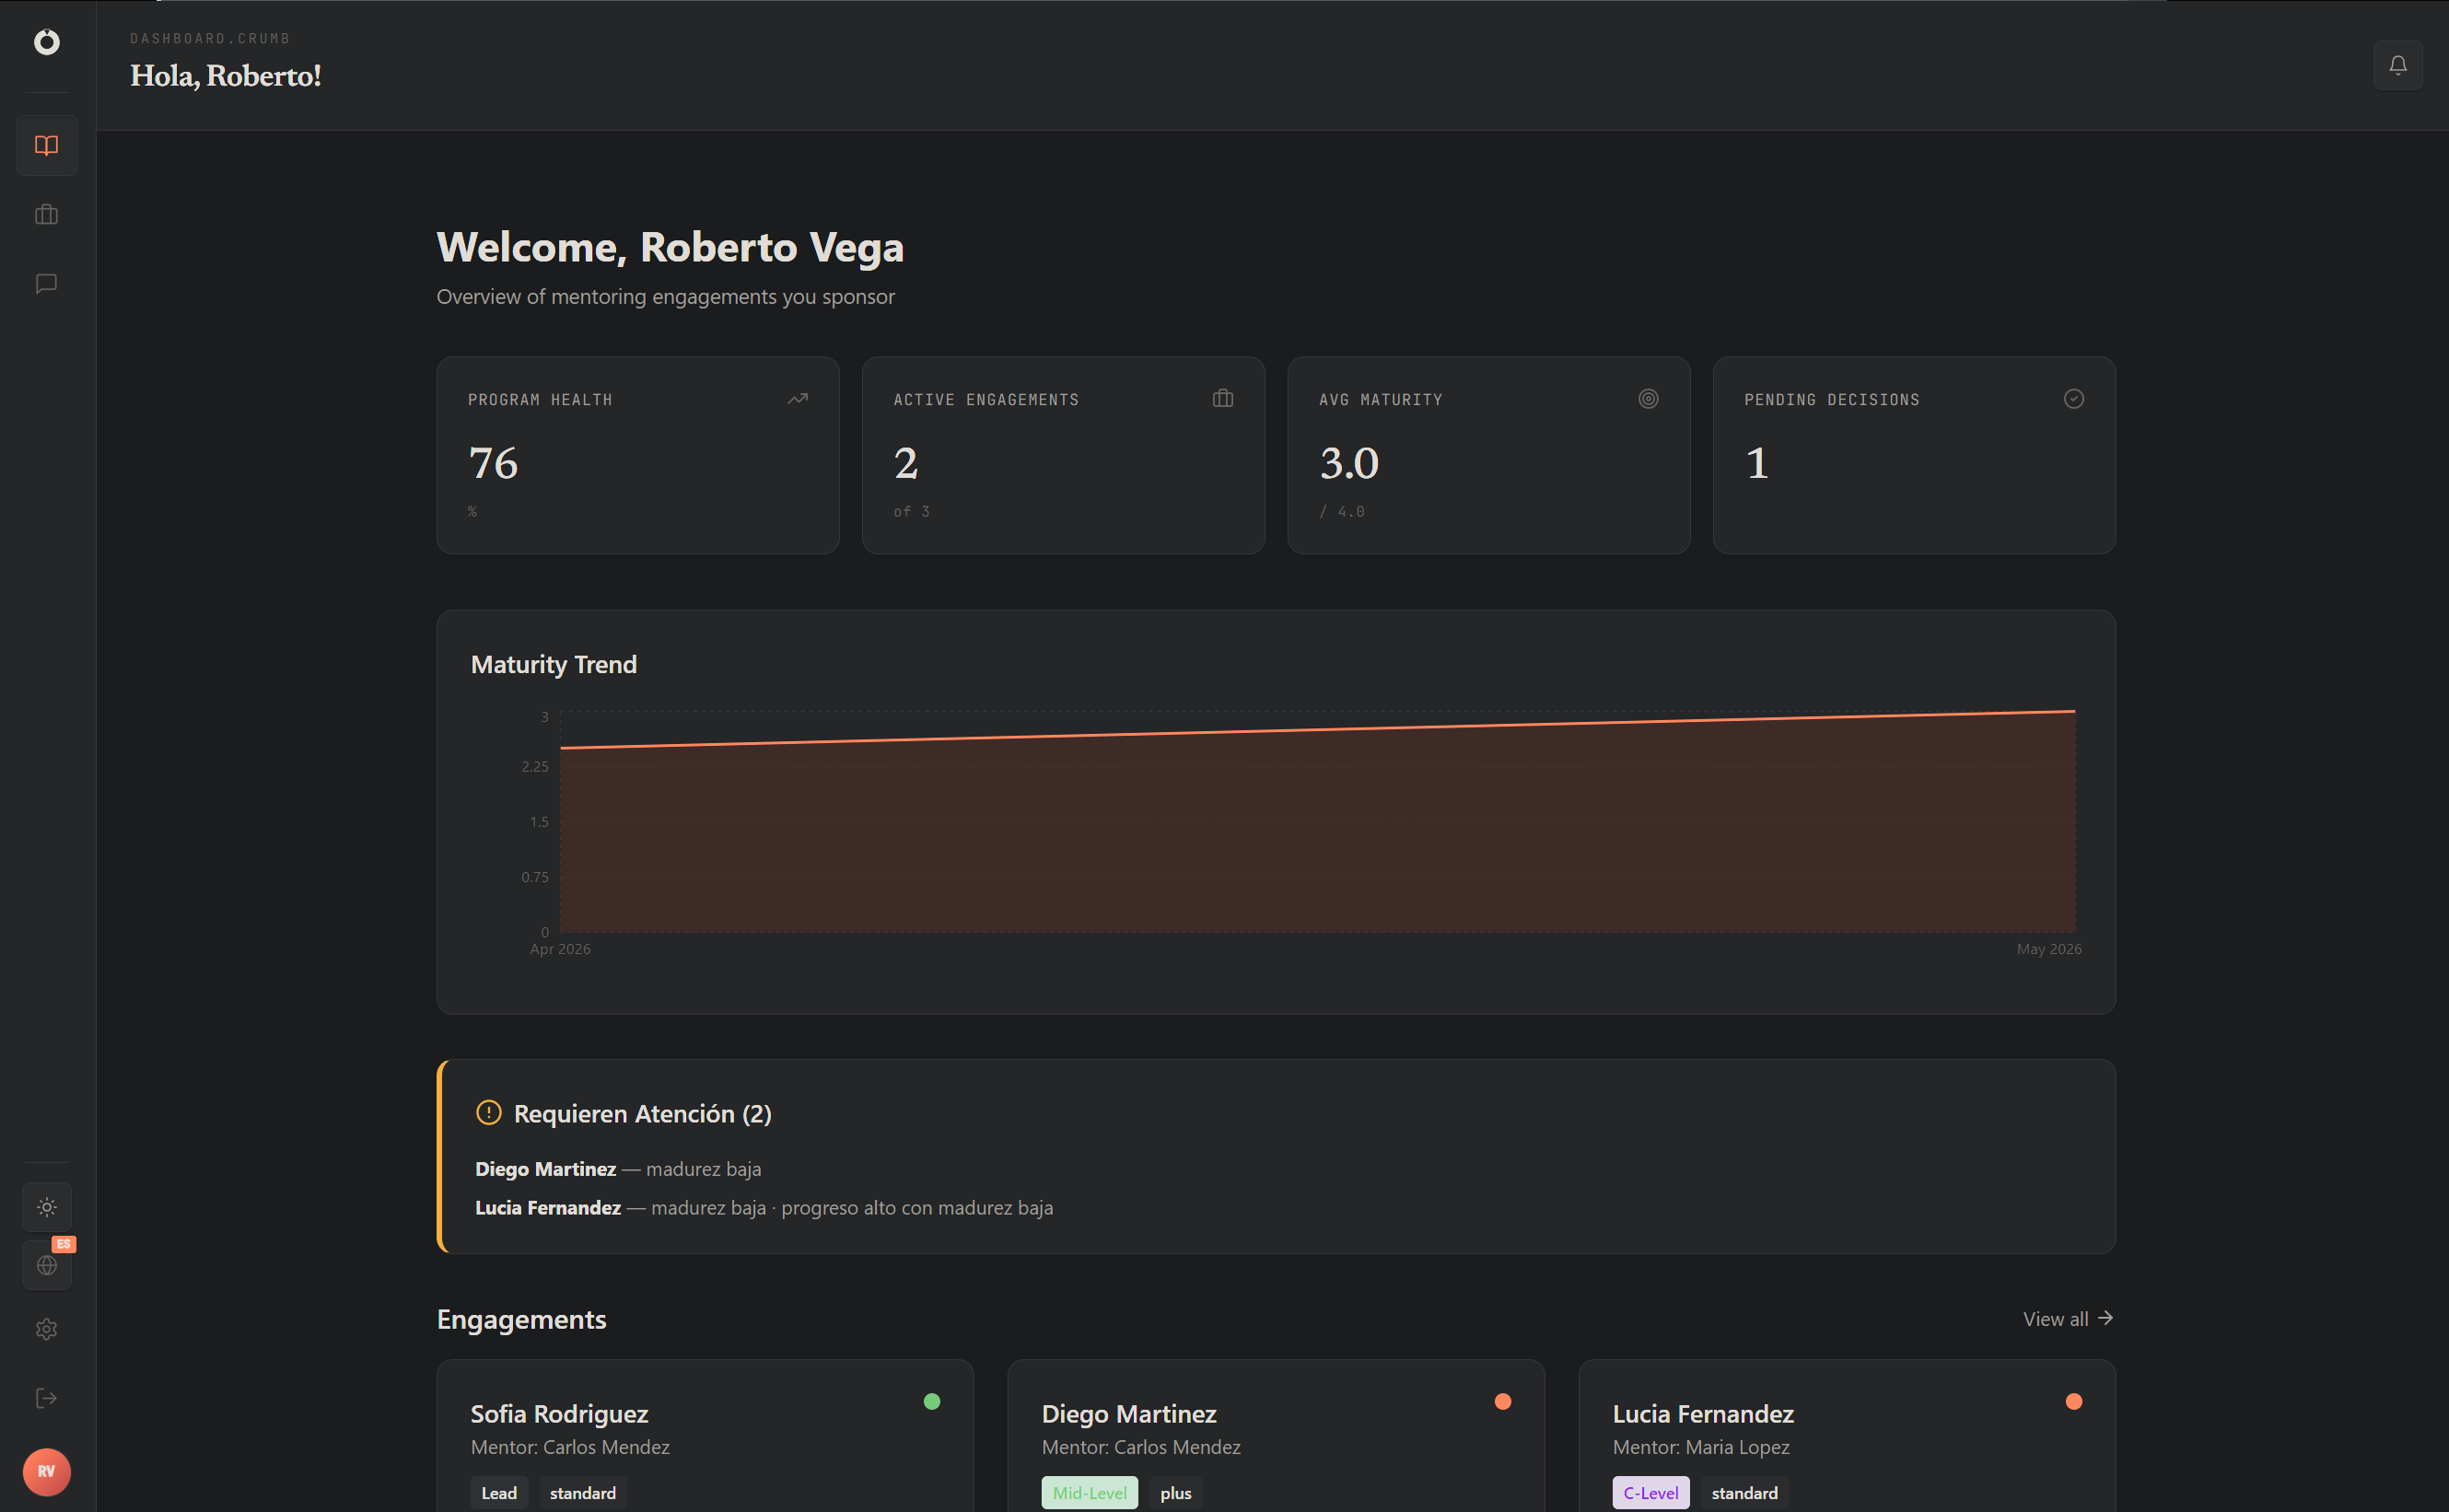Click the check-circle icon in the Pending Decisions card
The image size is (2449, 1512).
(x=2073, y=399)
